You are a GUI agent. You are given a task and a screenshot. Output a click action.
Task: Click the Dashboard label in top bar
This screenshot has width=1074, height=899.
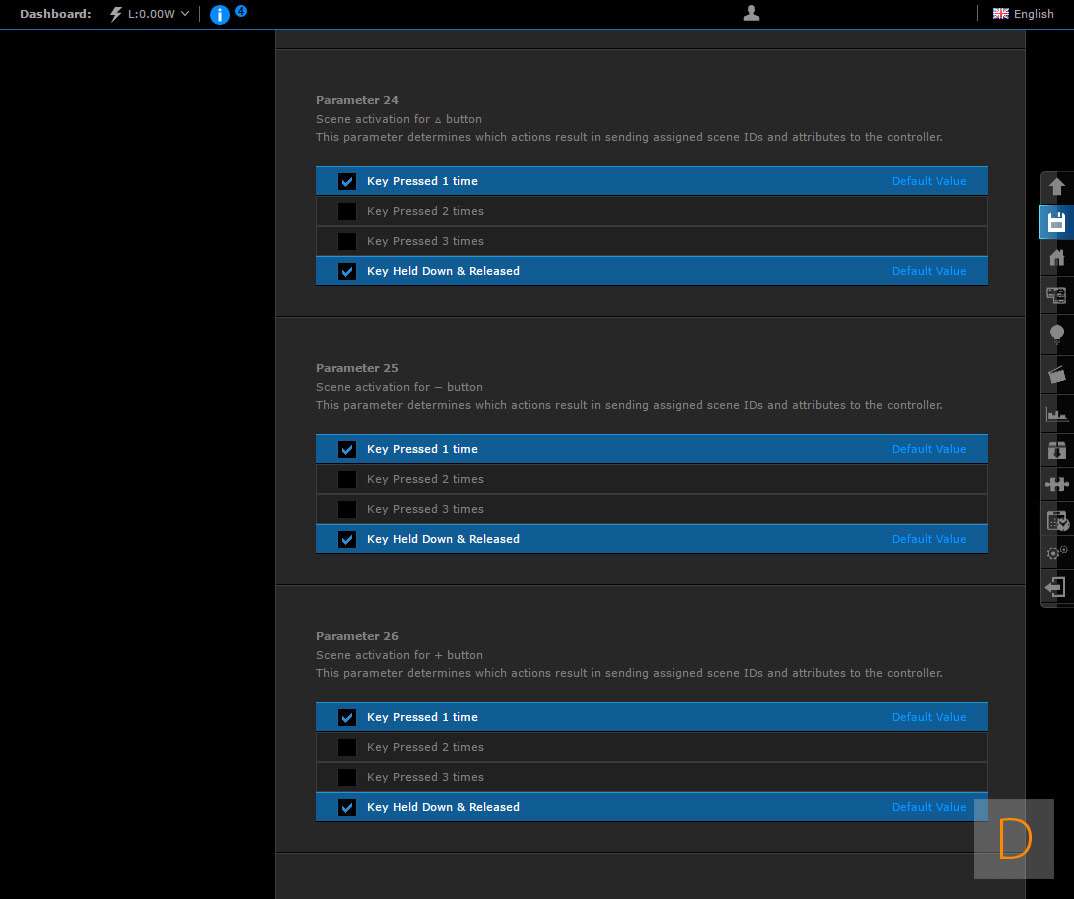tap(56, 14)
